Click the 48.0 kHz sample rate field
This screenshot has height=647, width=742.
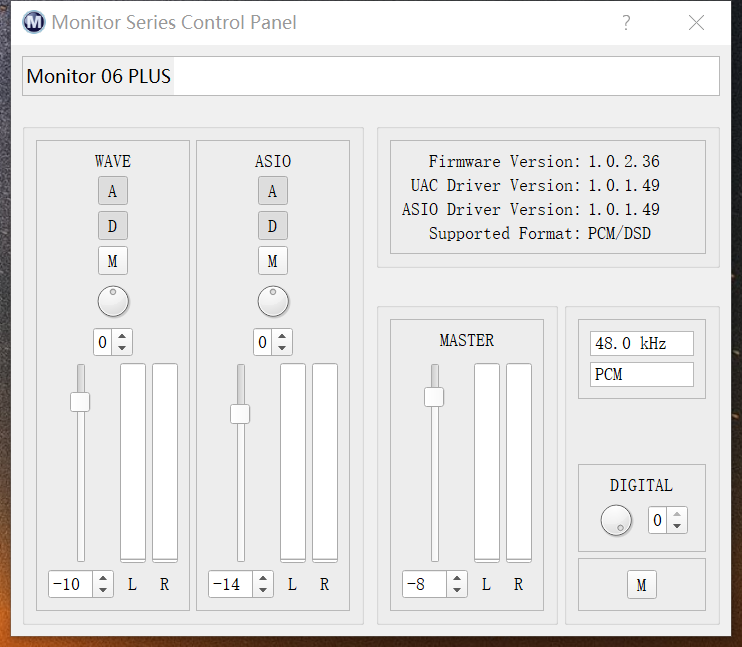[641, 344]
